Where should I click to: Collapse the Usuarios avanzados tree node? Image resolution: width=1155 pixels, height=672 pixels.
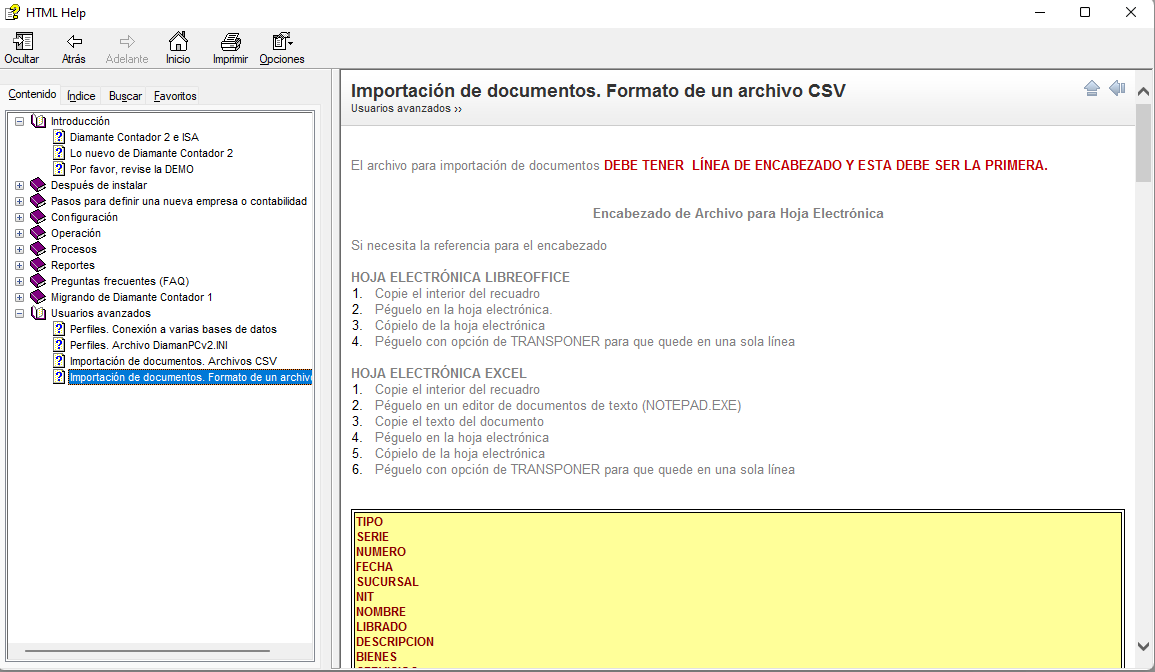(x=20, y=313)
